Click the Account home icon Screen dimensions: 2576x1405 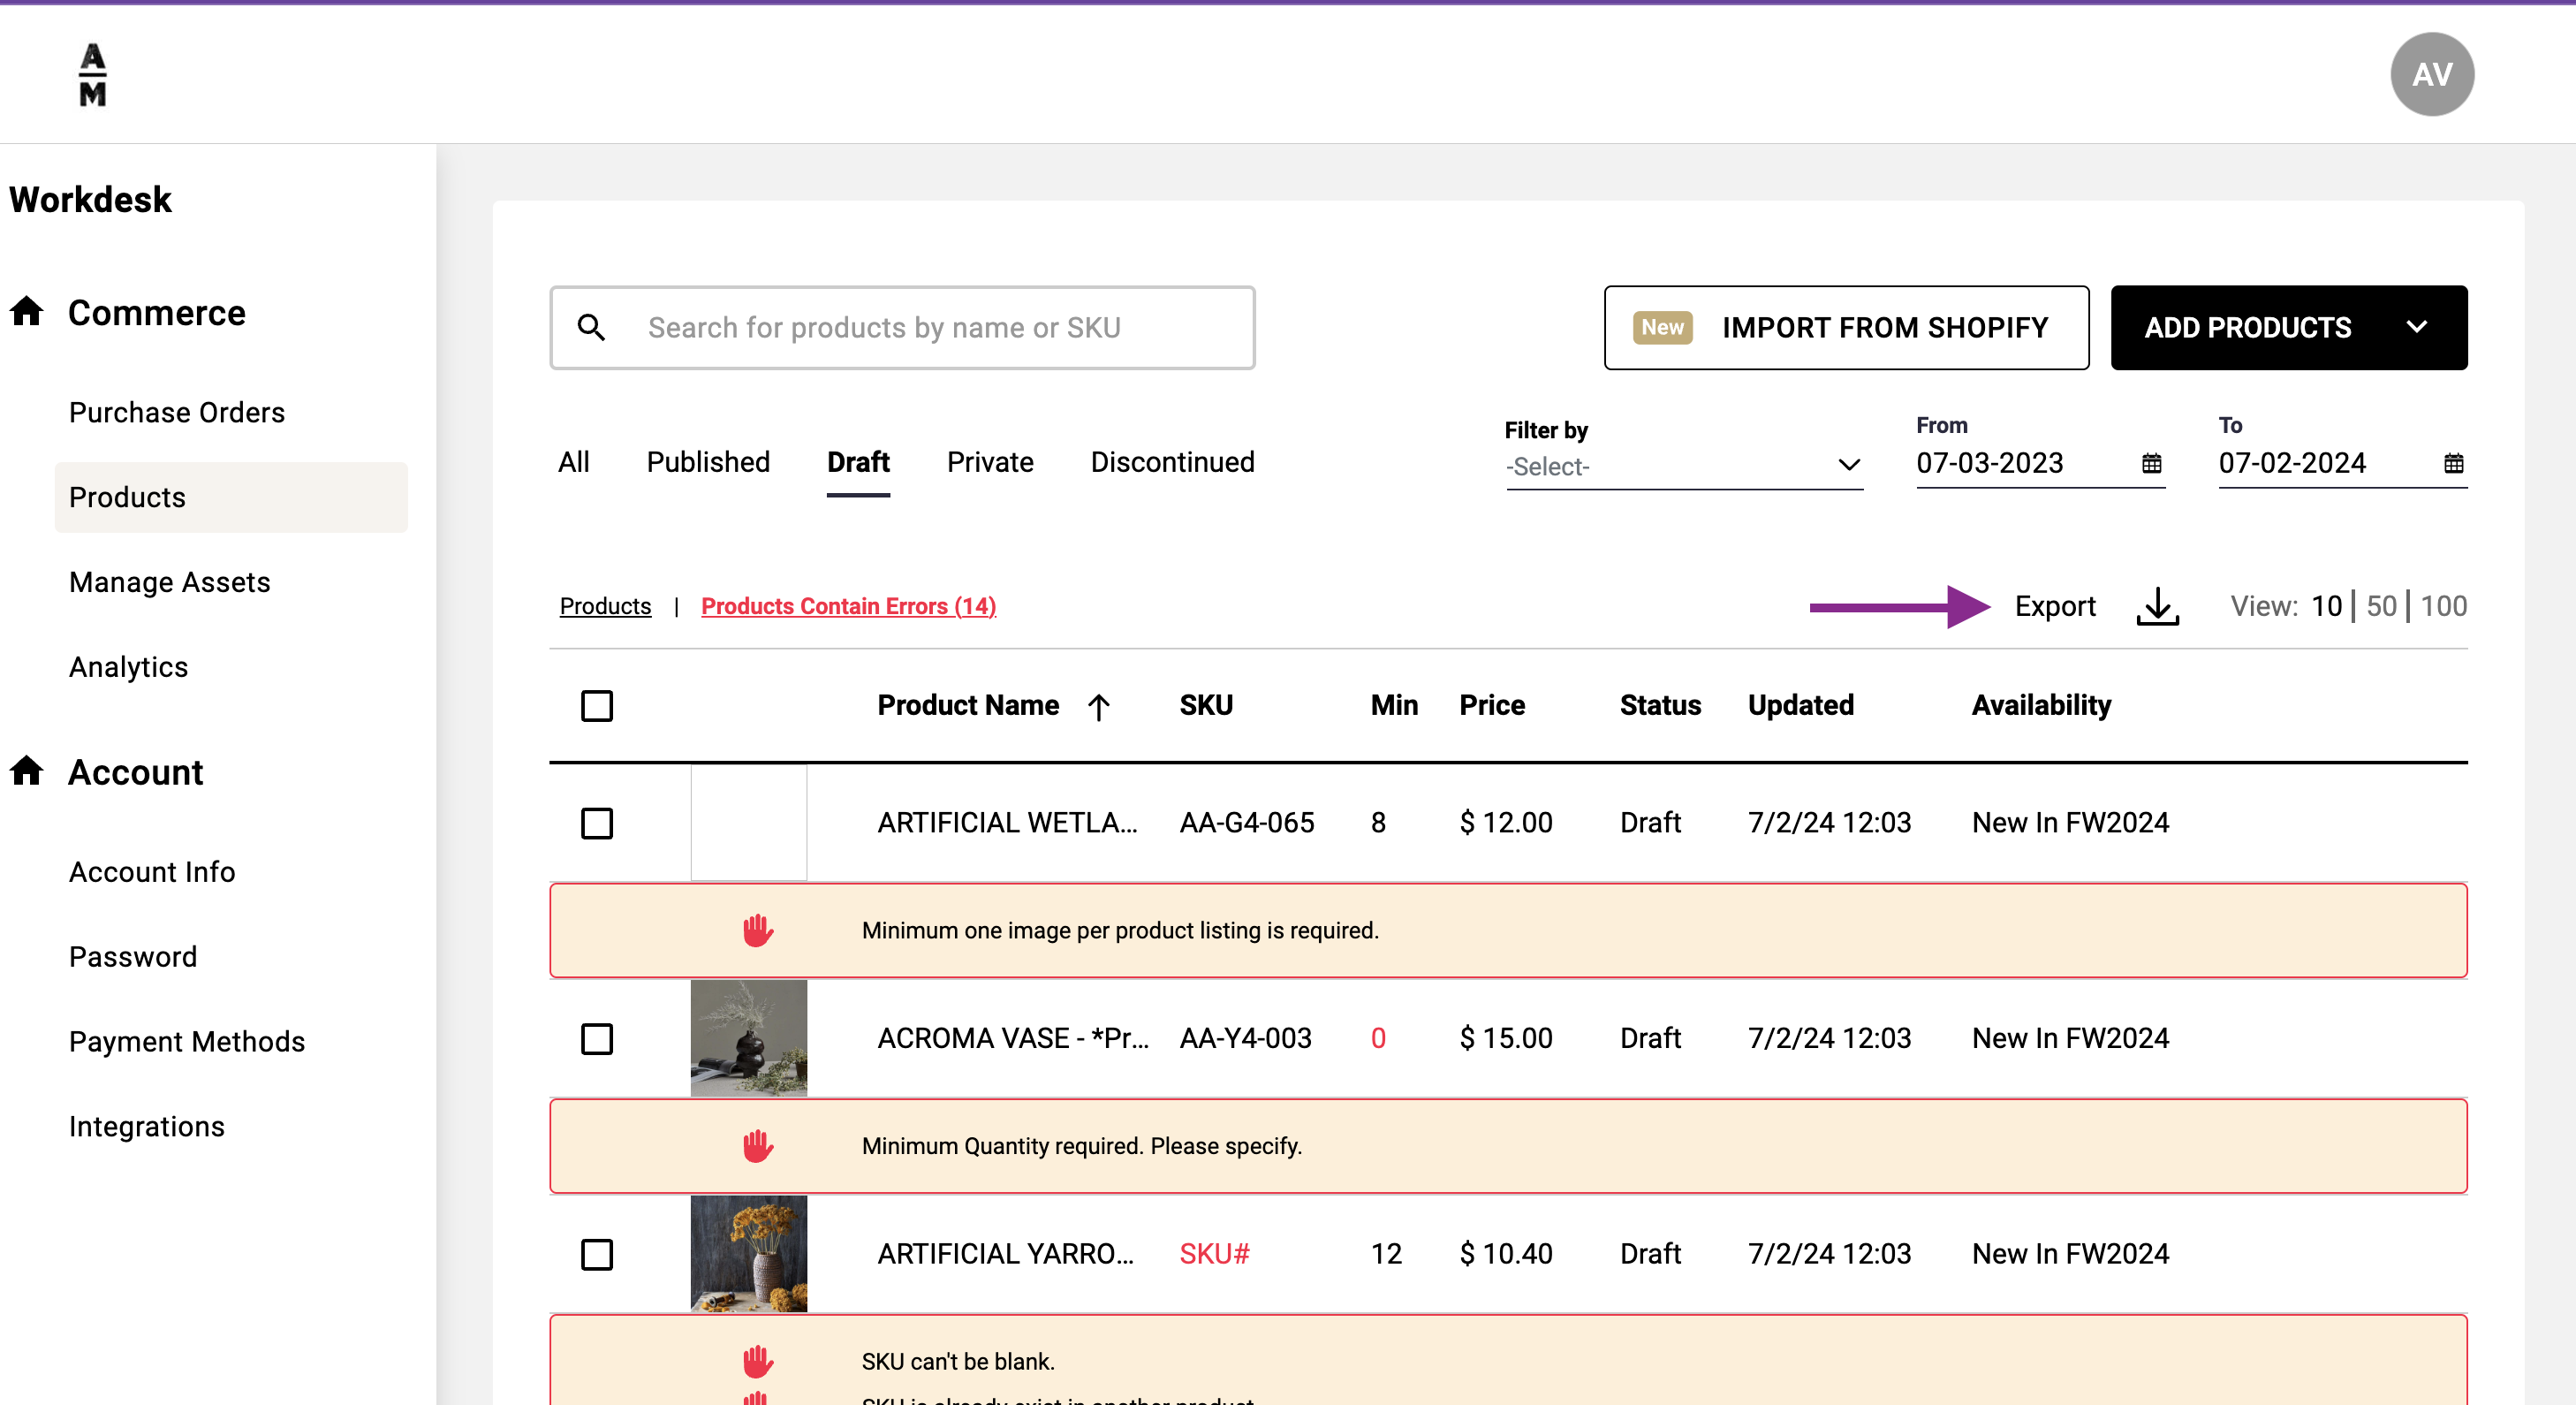coord(27,771)
